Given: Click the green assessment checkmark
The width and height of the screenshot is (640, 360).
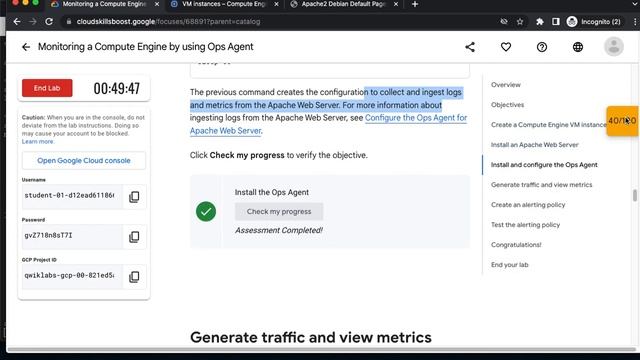Looking at the screenshot, I should (x=206, y=211).
